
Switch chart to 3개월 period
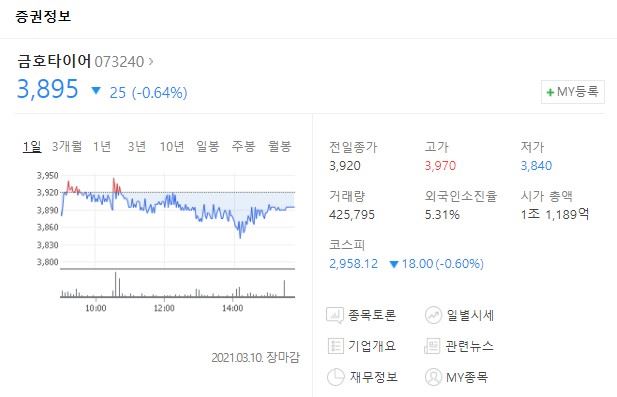tap(67, 146)
